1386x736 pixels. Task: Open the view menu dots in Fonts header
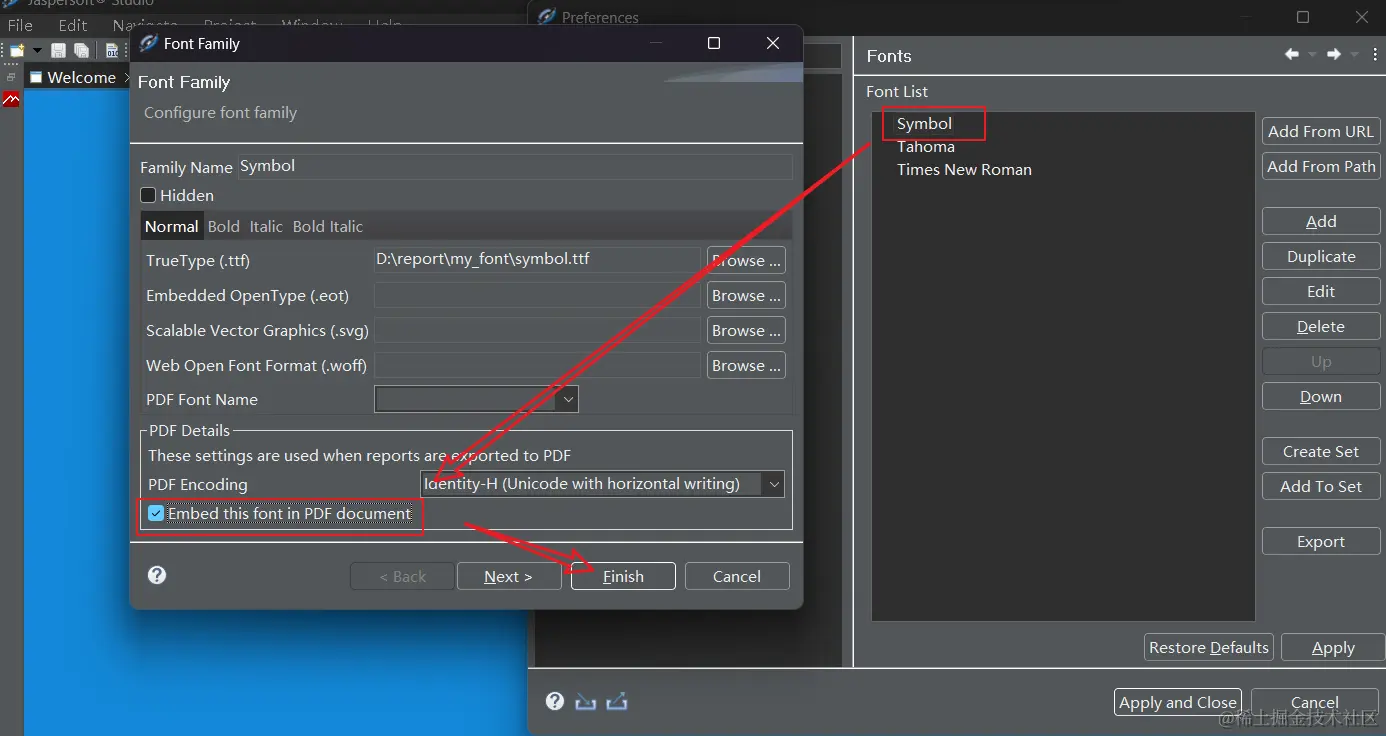[1373, 55]
